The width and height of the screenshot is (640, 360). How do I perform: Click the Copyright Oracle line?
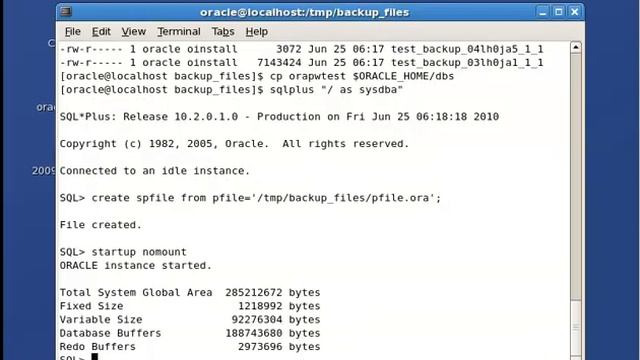234,144
